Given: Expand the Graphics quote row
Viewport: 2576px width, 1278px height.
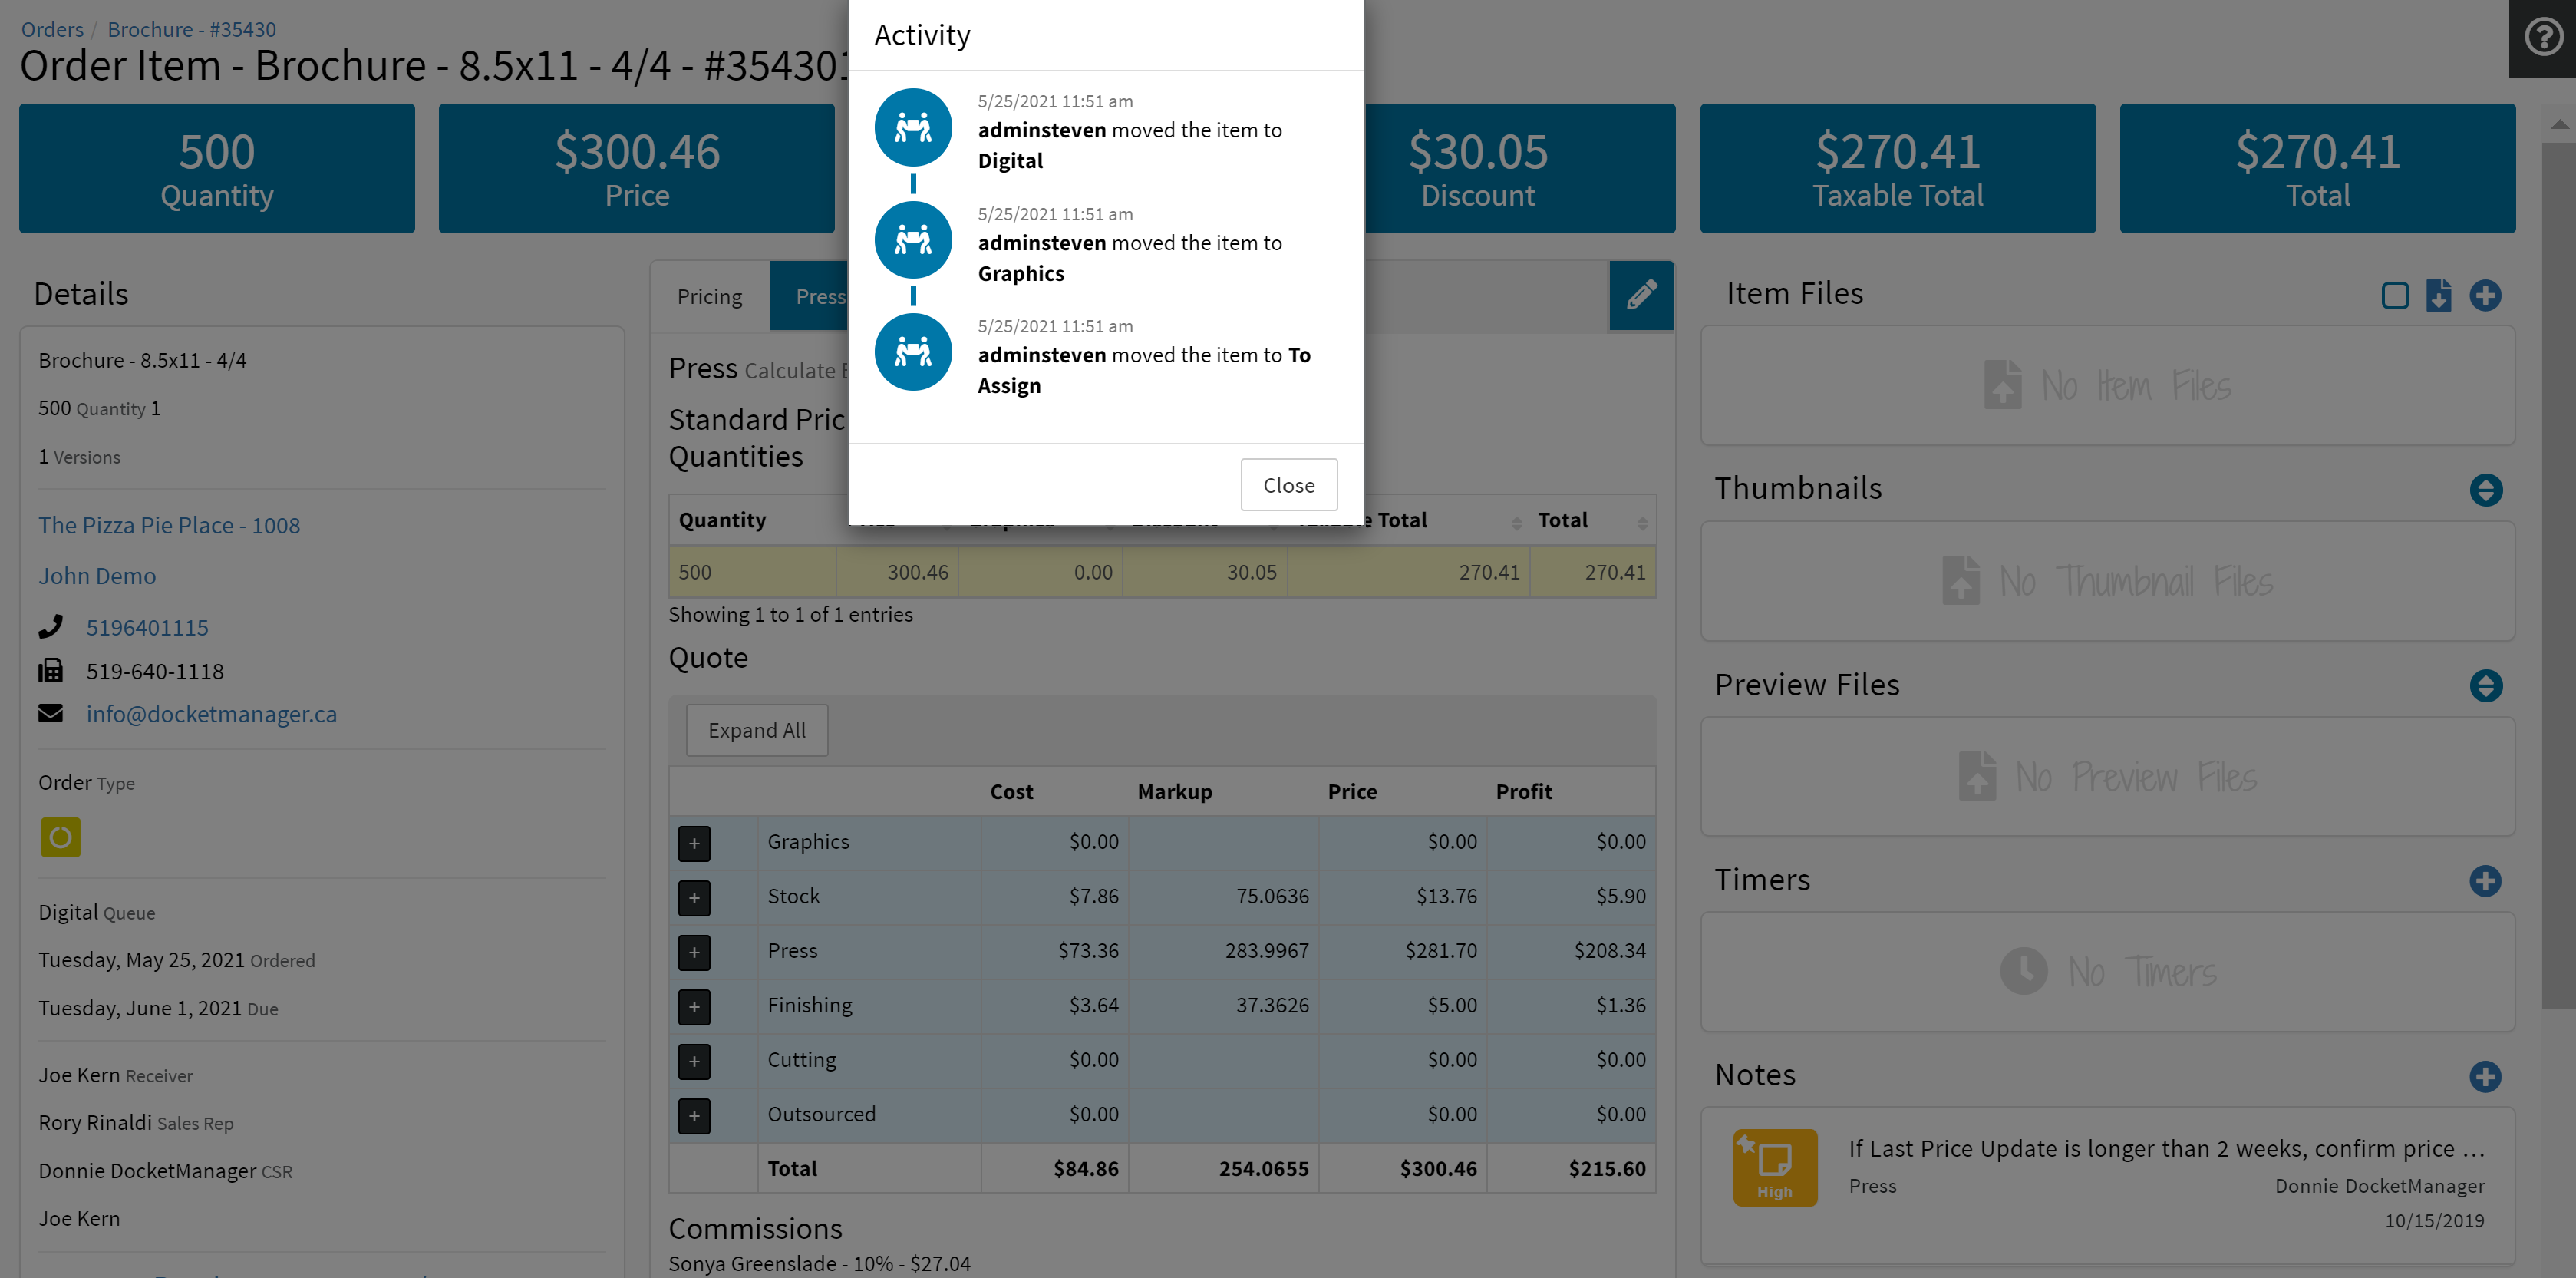Looking at the screenshot, I should click(694, 843).
